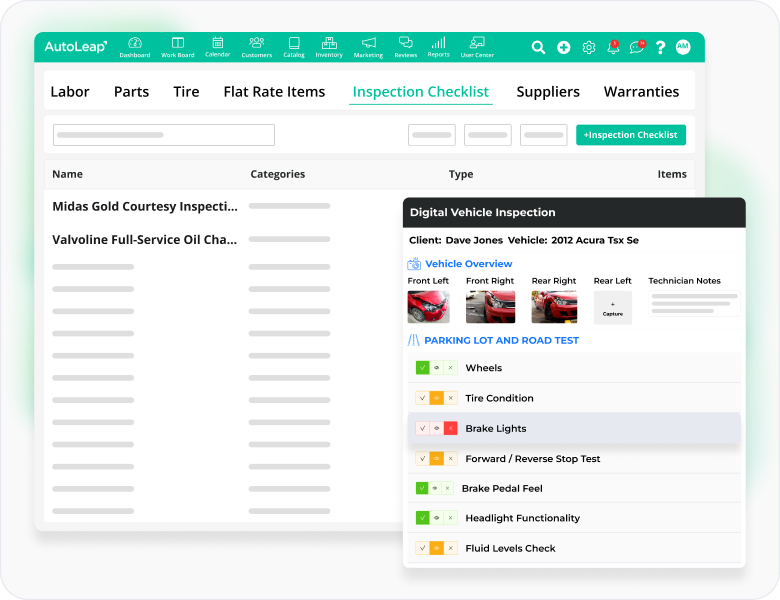
Task: Collapse Parking Lot and Road Test section
Action: point(501,340)
